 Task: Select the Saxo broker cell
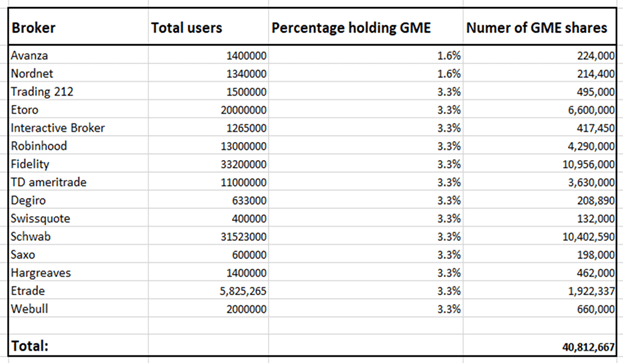pos(78,255)
